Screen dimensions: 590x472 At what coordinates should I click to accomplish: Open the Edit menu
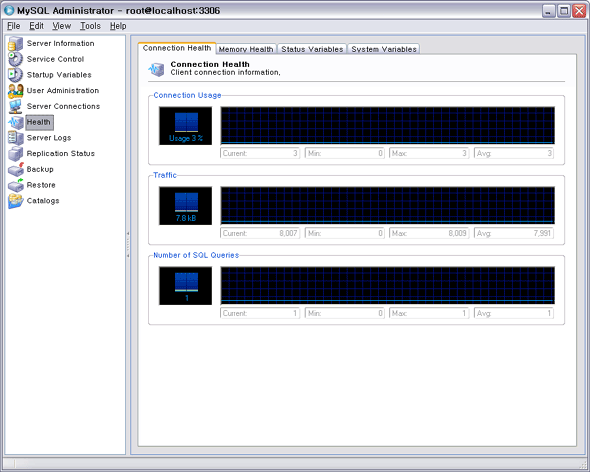pos(36,26)
